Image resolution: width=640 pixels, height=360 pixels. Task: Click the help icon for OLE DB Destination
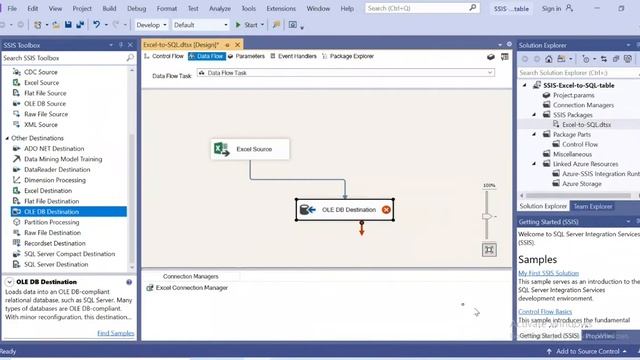click(129, 282)
